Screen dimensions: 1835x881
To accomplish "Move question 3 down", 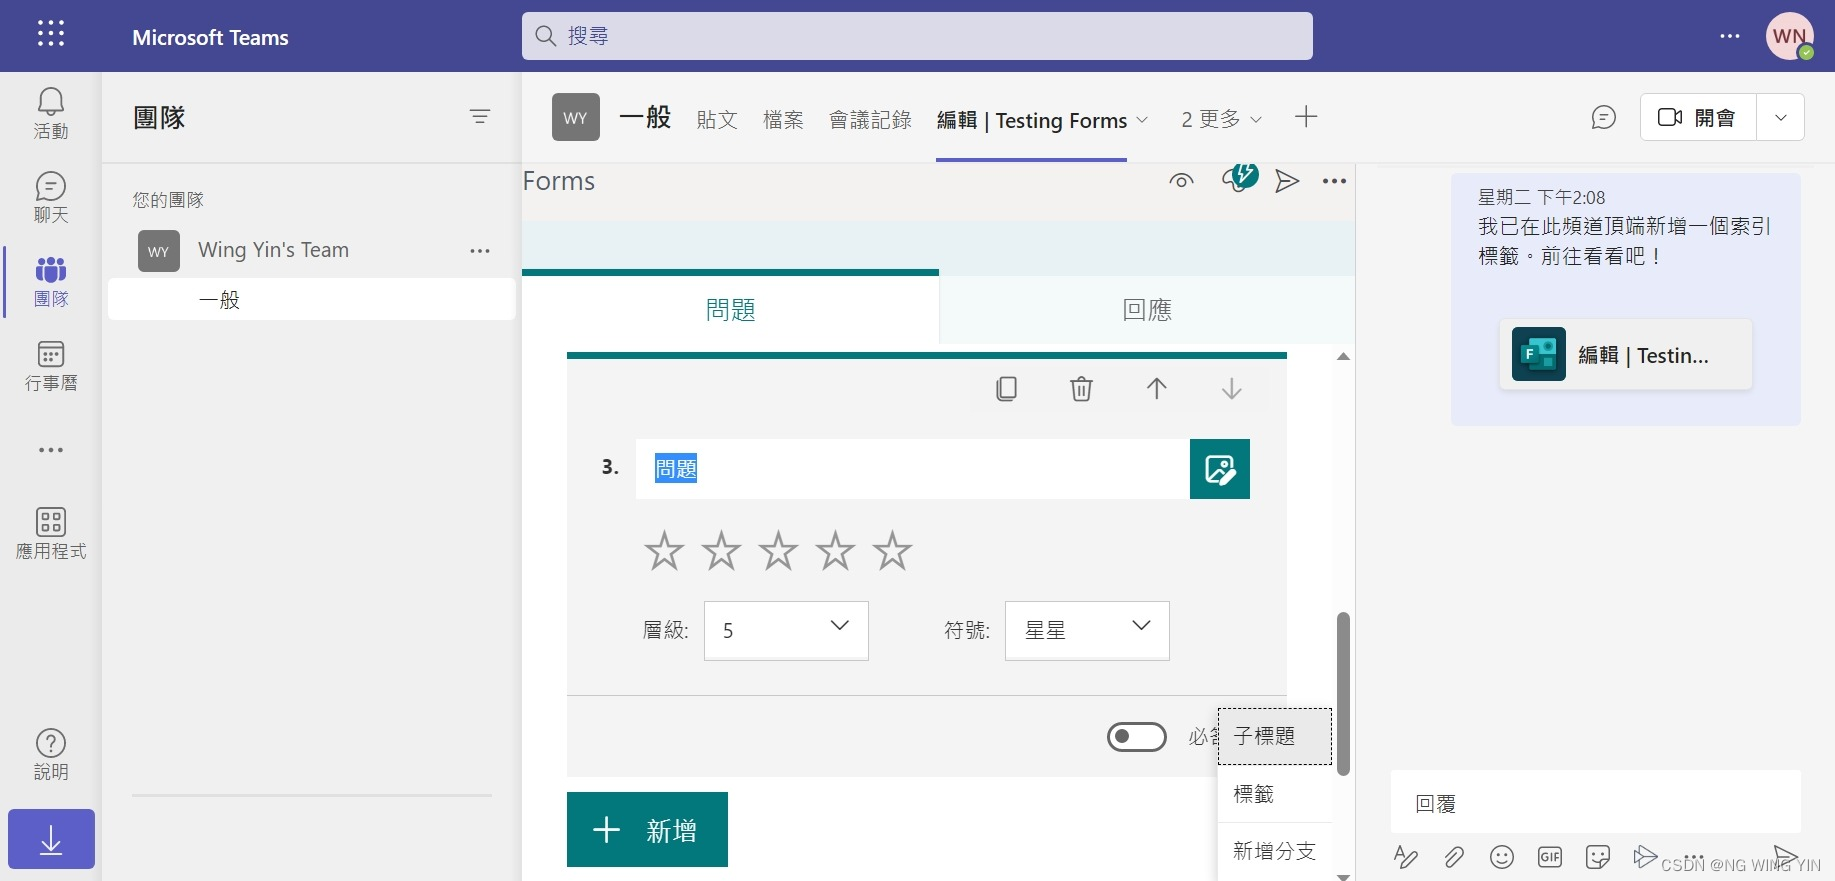I will pos(1232,388).
